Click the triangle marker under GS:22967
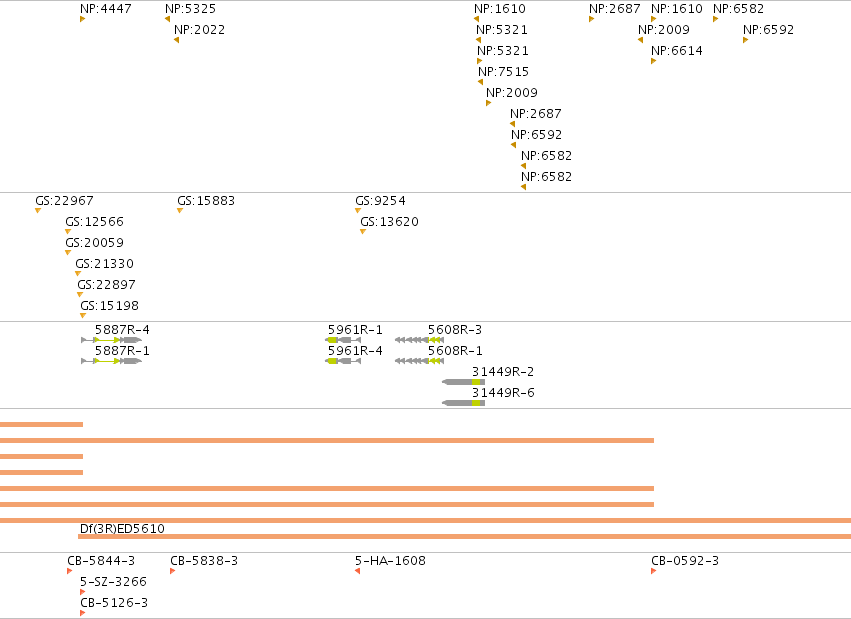This screenshot has width=851, height=619. [x=38, y=210]
